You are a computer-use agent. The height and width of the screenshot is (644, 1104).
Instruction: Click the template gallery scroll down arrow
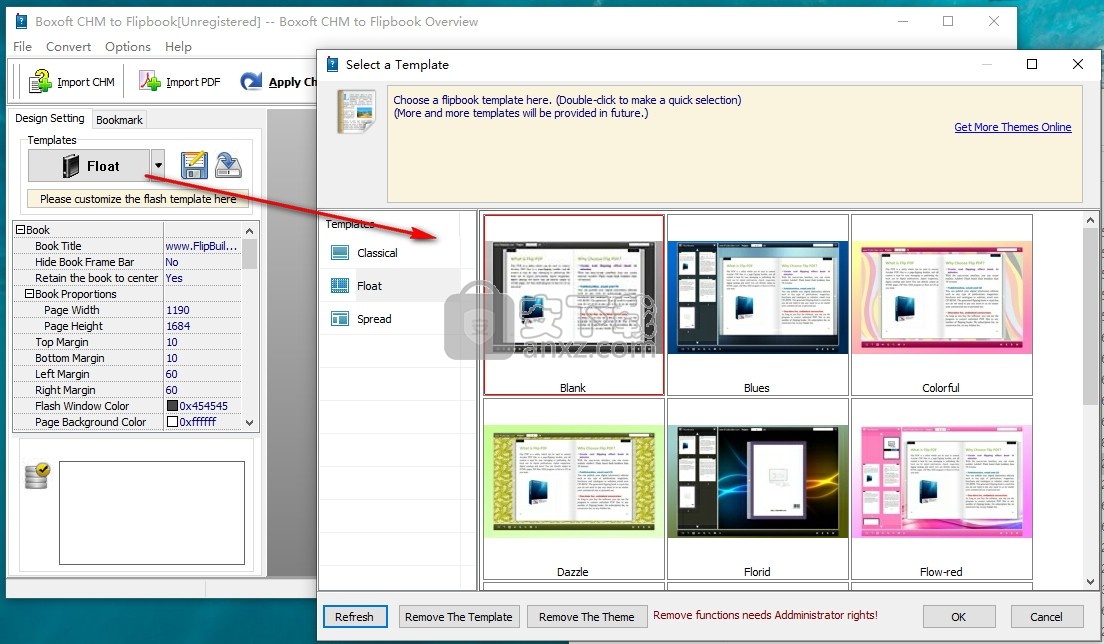(x=1090, y=582)
